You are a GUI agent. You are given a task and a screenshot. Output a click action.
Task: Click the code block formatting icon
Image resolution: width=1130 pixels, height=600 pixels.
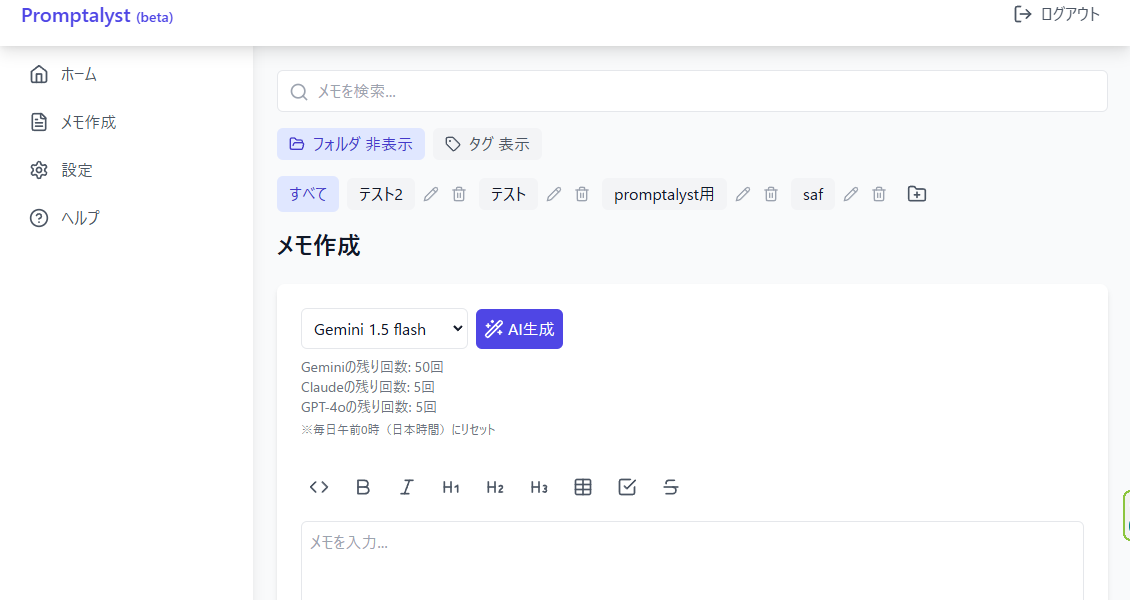(319, 487)
